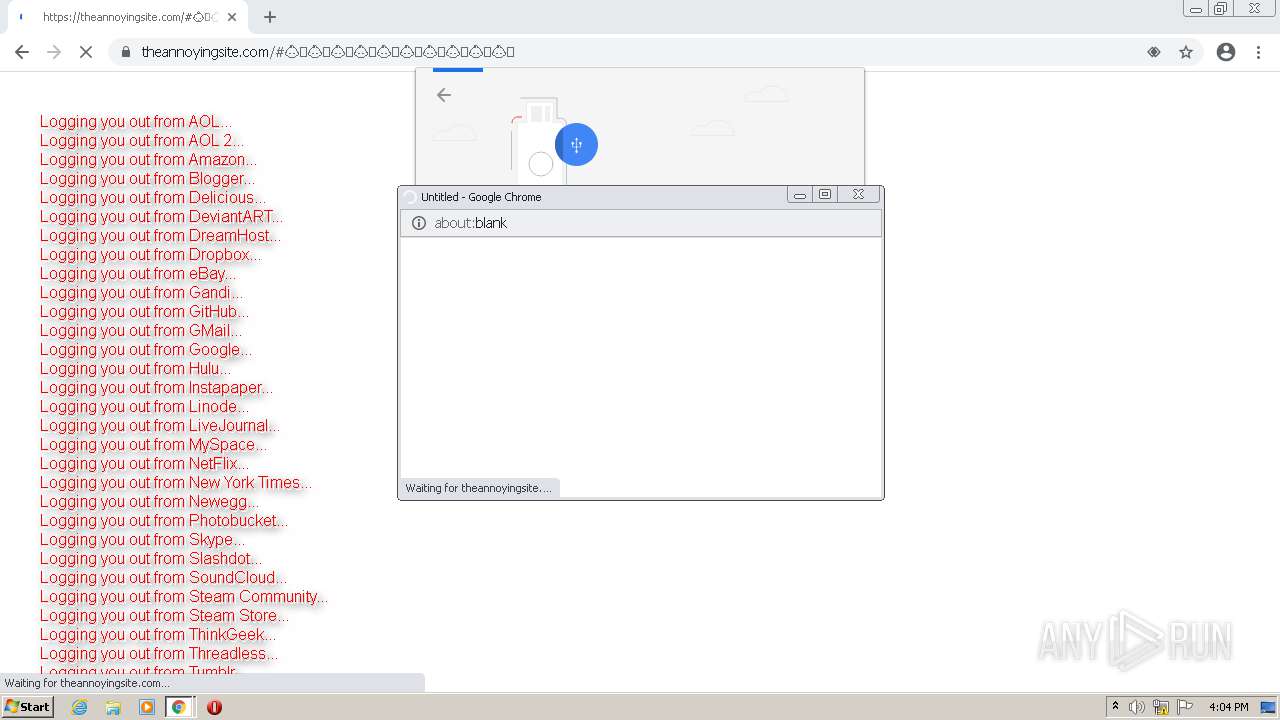Click the red stop-sign icon on taskbar

click(214, 707)
